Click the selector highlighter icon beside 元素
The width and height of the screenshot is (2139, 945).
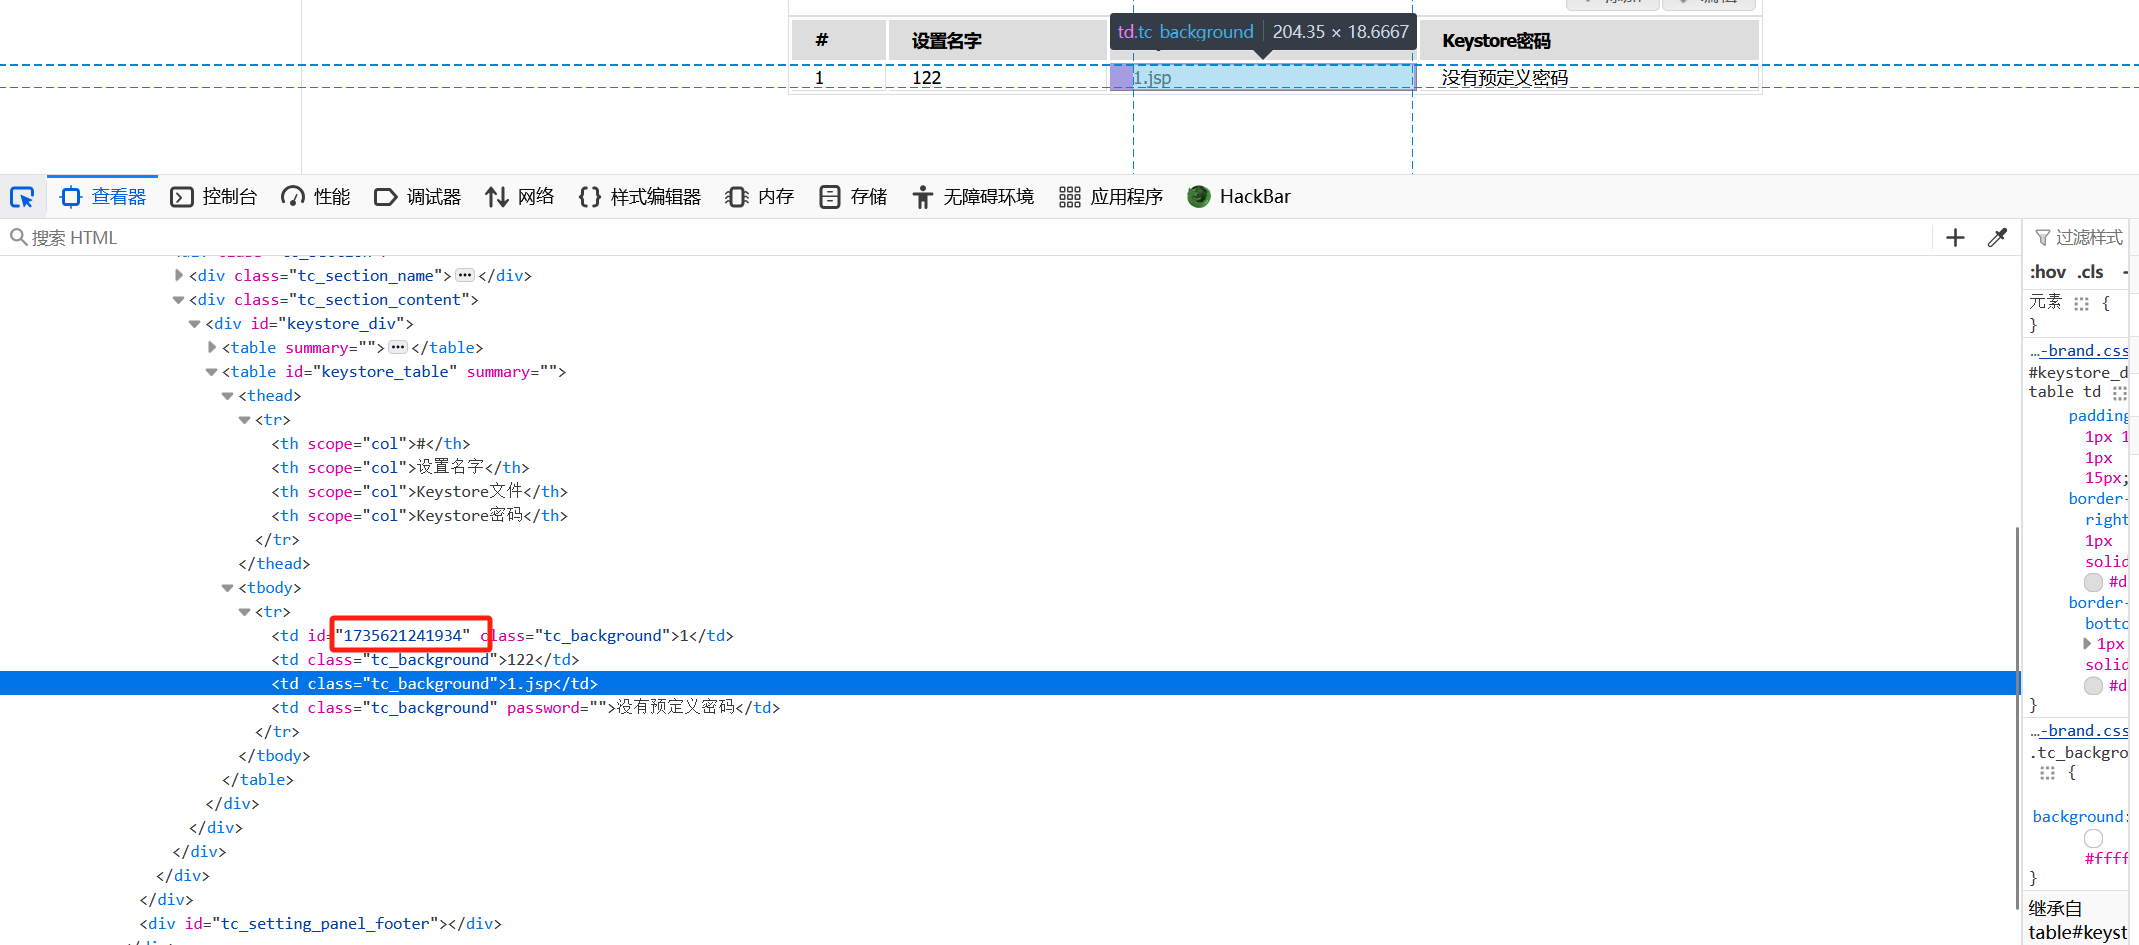(2081, 303)
